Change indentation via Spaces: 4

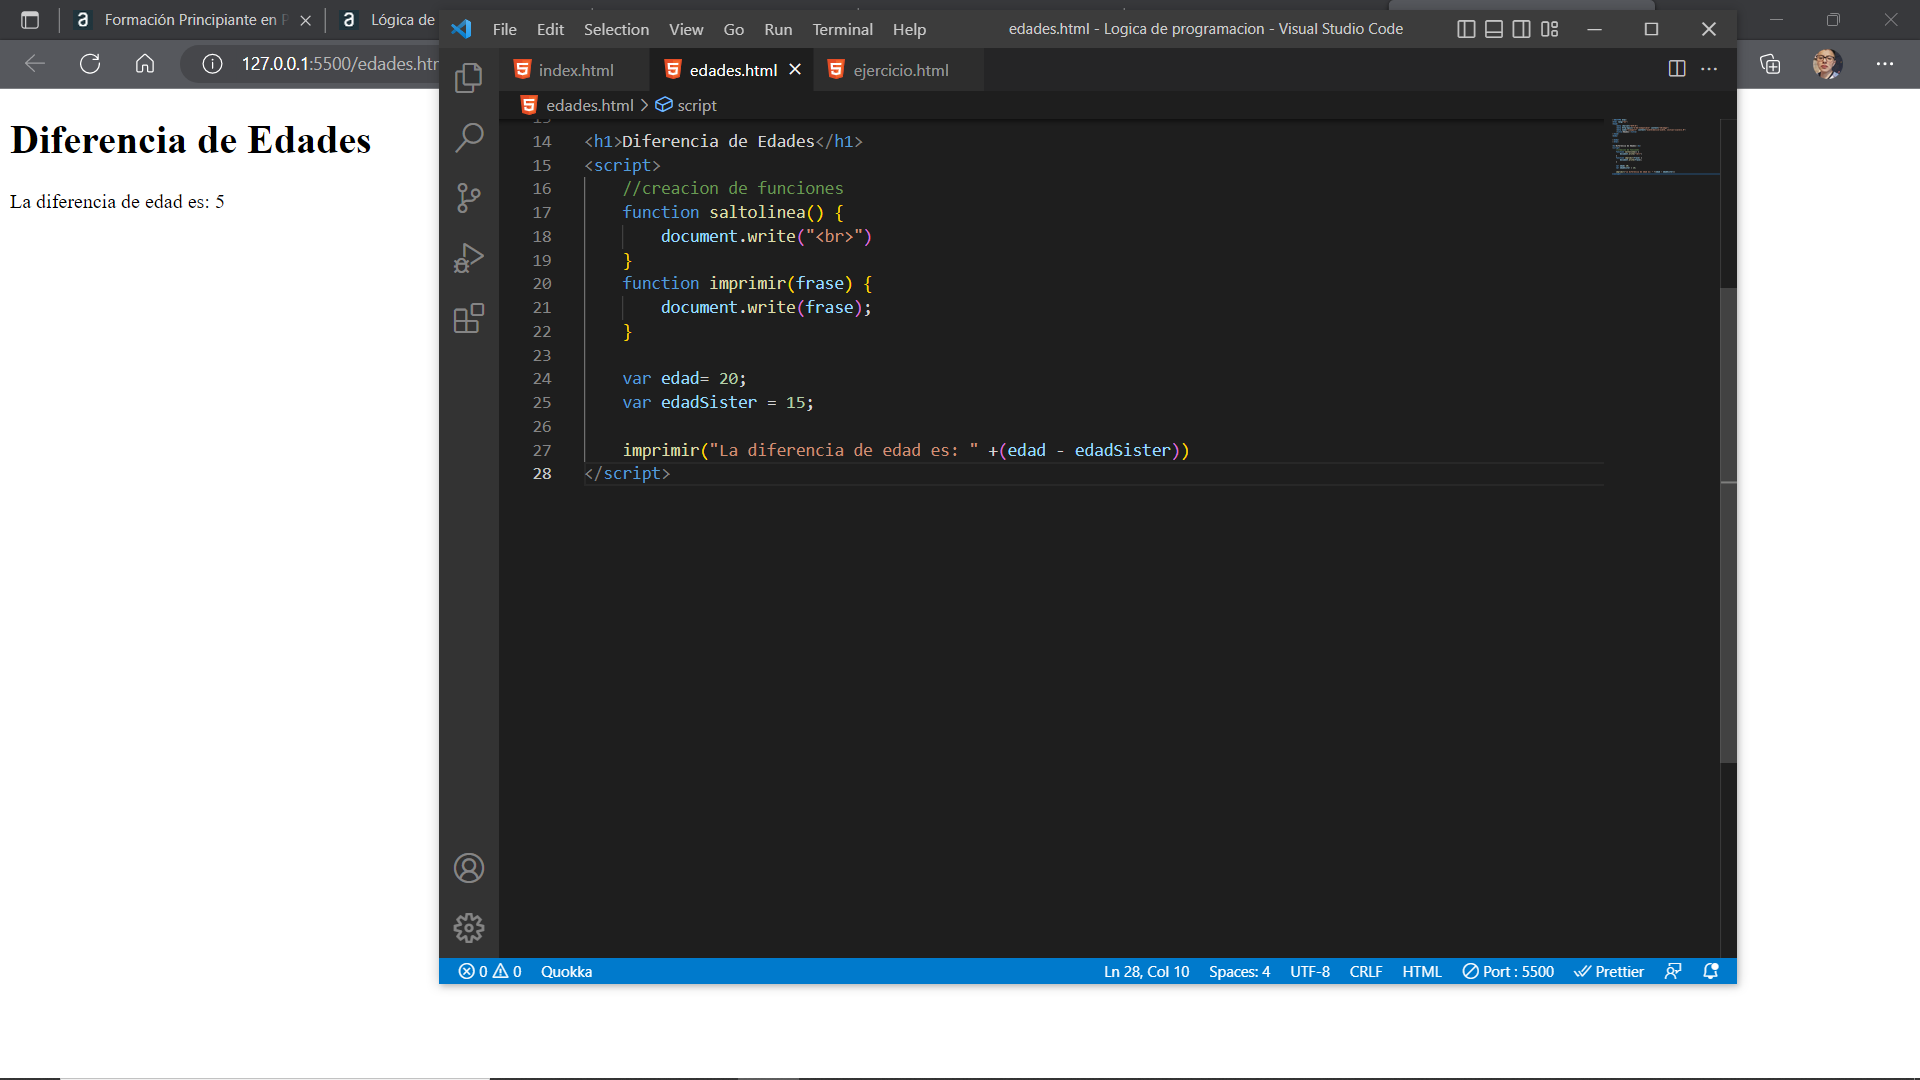pos(1239,971)
